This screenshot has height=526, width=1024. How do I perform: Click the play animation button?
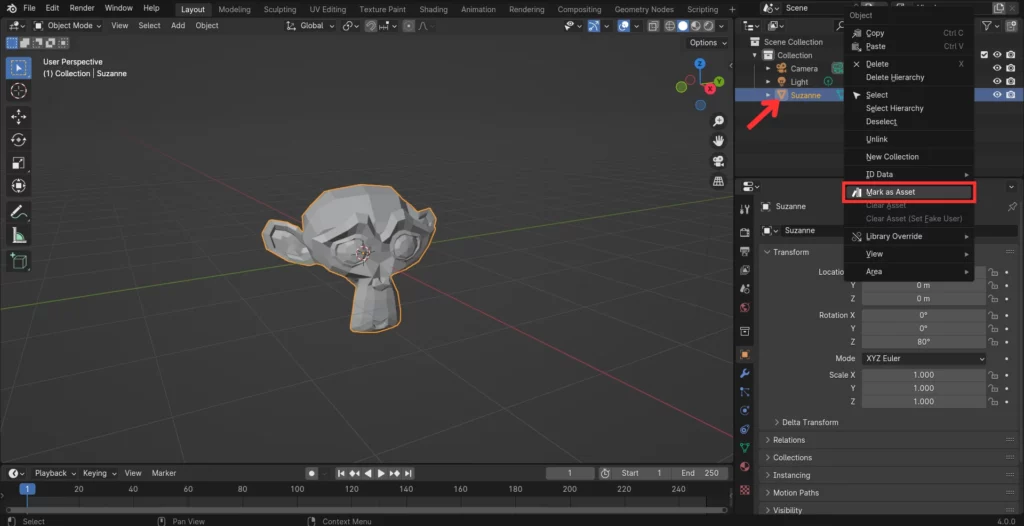[381, 473]
